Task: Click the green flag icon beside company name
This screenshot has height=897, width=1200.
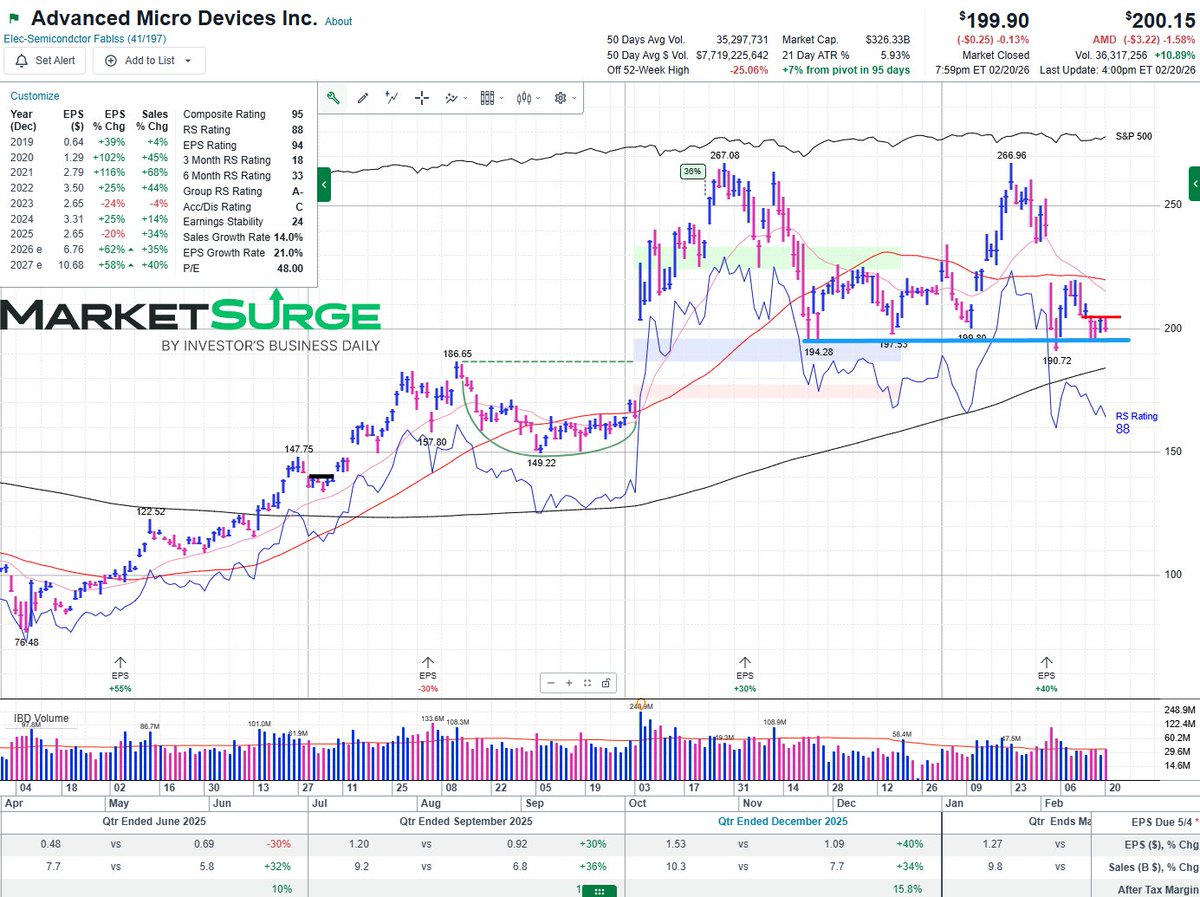Action: pos(12,19)
